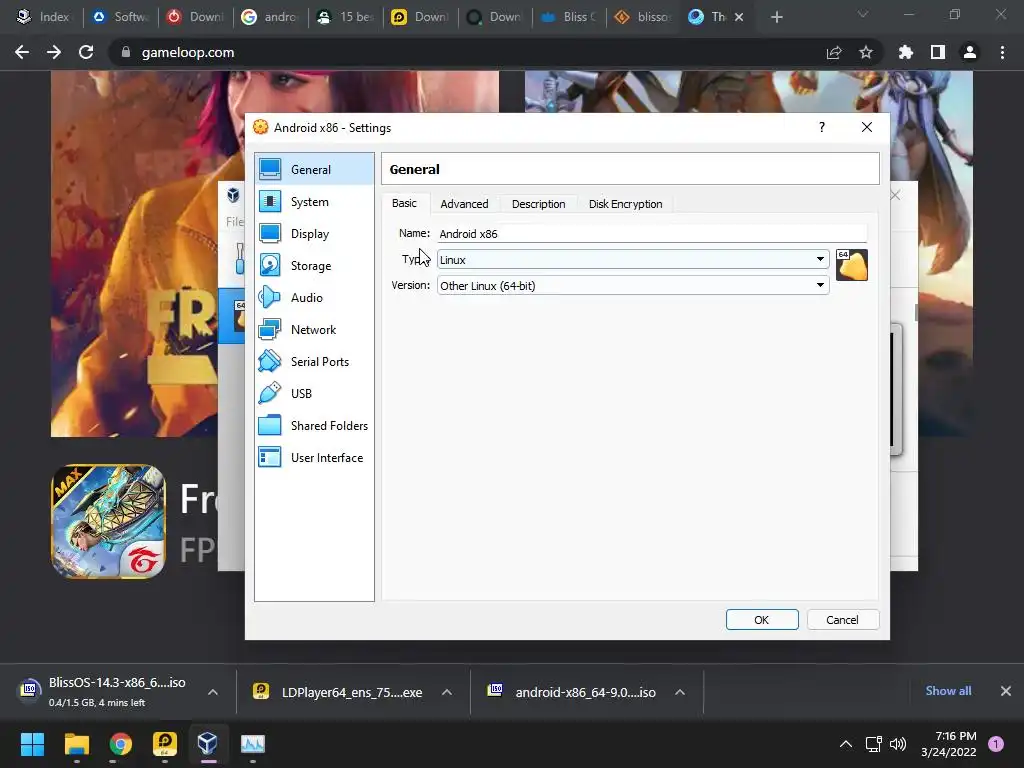Confirm settings with the OK button
The width and height of the screenshot is (1024, 768).
click(762, 620)
